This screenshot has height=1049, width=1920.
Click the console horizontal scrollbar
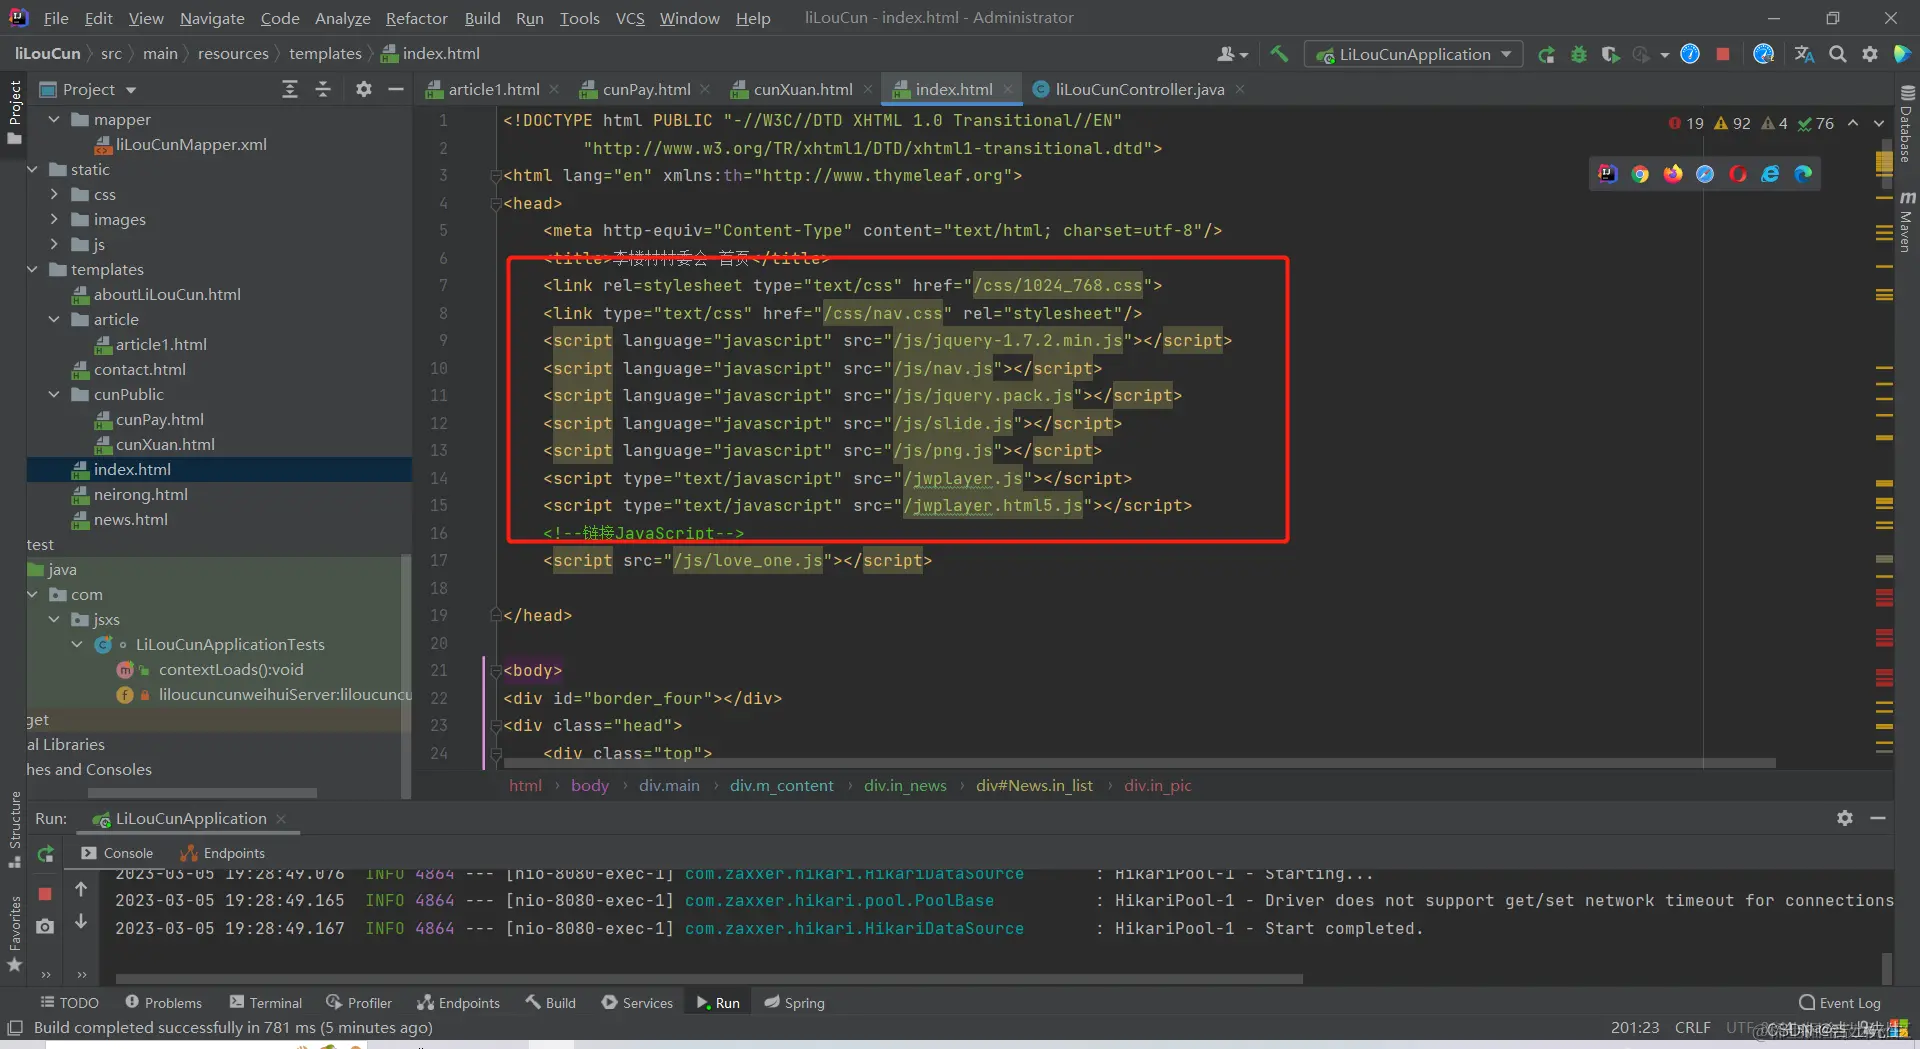(708, 979)
